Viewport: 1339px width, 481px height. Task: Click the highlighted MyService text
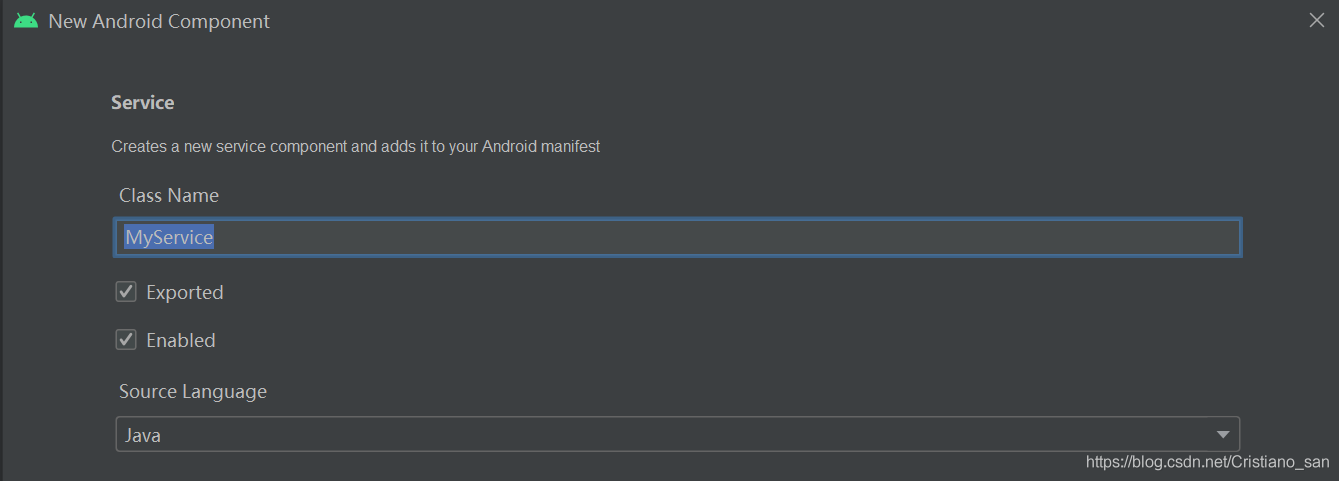pyautogui.click(x=169, y=238)
